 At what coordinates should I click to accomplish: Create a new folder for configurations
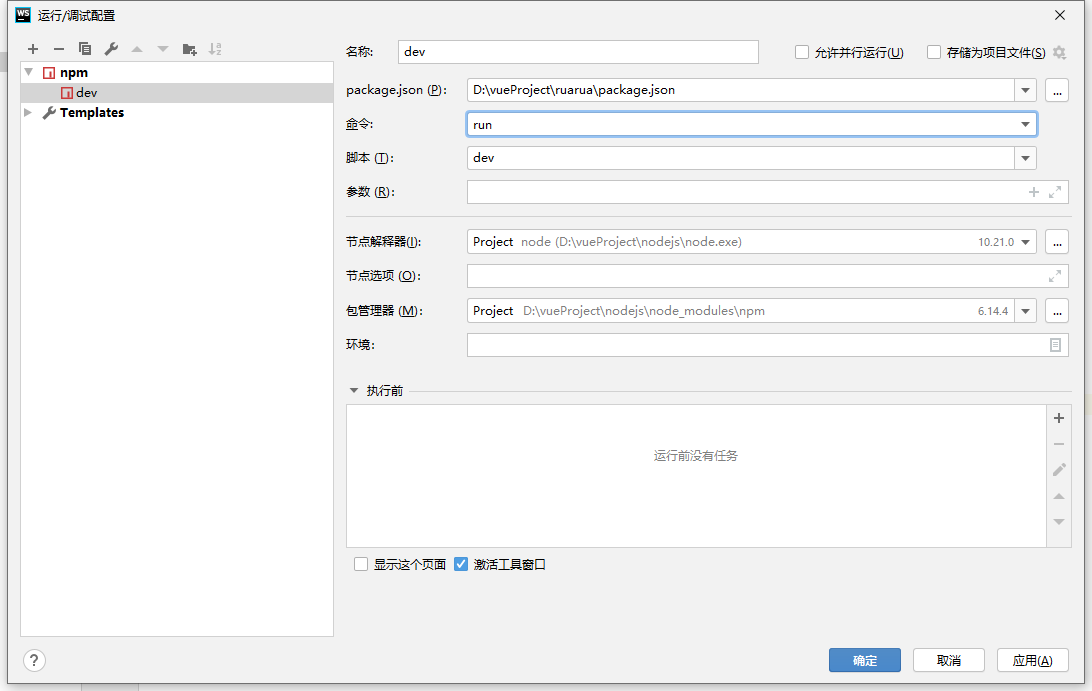coord(188,48)
